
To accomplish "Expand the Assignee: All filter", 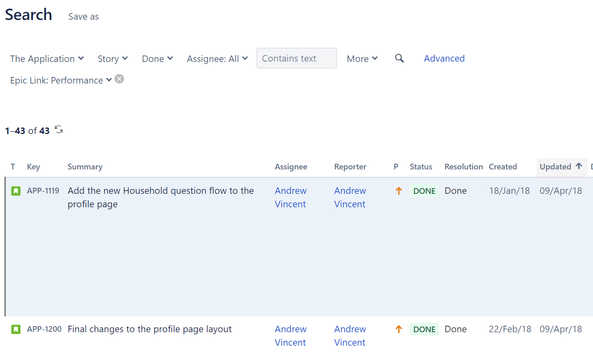I will click(217, 59).
